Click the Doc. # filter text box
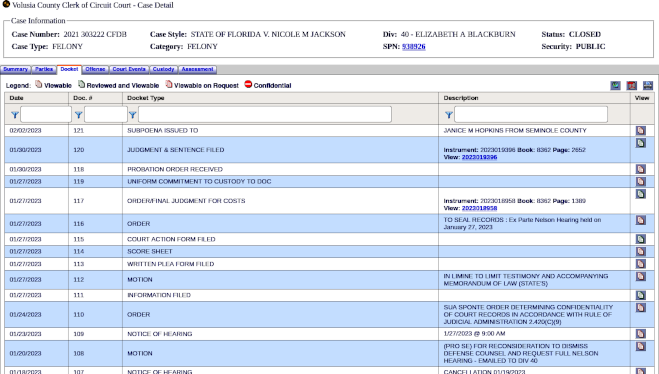Screen dimensions: 659x374 [106, 114]
